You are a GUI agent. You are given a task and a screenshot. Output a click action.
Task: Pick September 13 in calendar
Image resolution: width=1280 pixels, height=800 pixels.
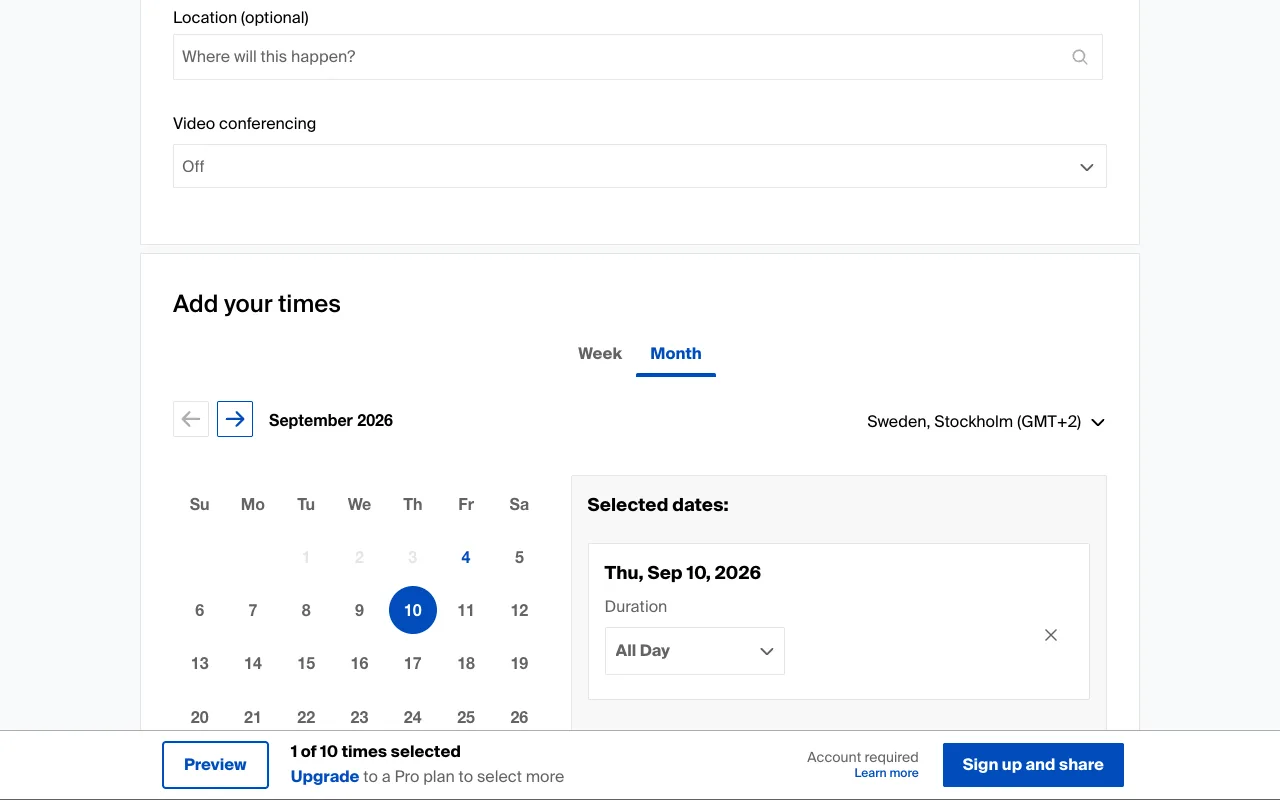coord(200,663)
